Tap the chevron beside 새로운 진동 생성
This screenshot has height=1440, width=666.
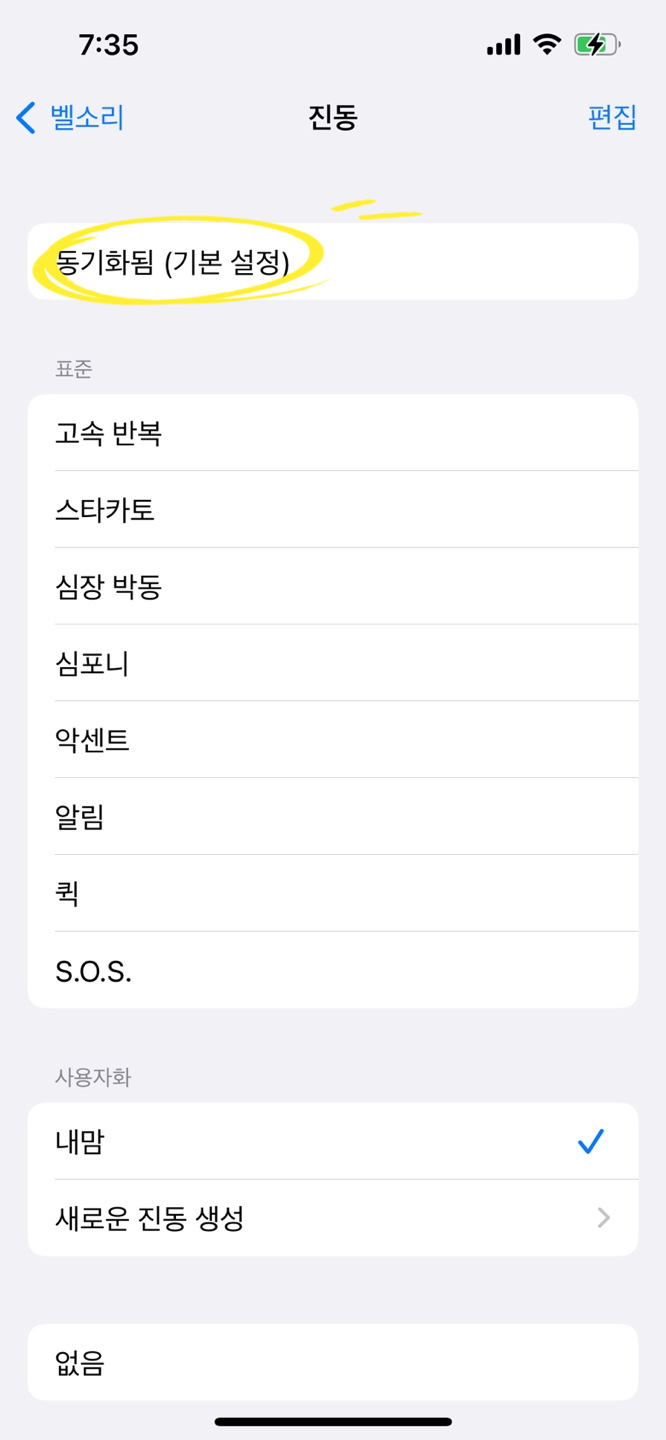603,1218
